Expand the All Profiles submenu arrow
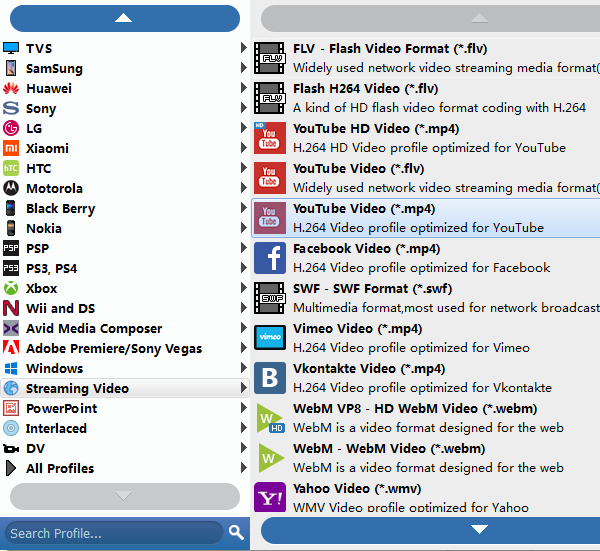The width and height of the screenshot is (600, 551). [x=244, y=468]
